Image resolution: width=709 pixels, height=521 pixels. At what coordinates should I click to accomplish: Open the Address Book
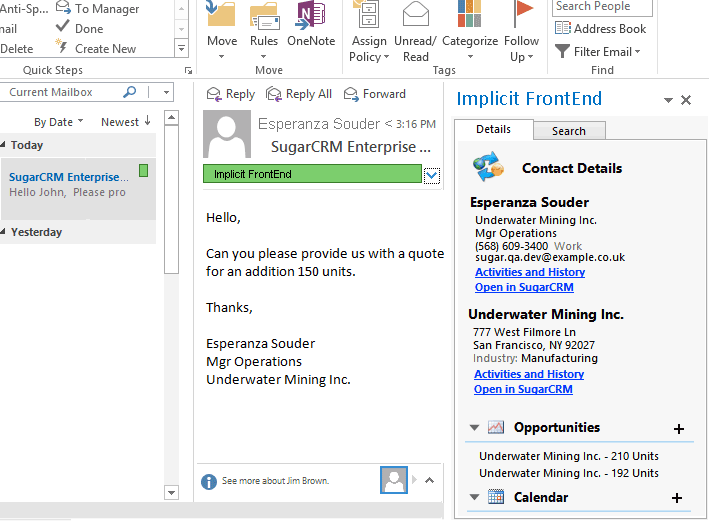[x=600, y=28]
